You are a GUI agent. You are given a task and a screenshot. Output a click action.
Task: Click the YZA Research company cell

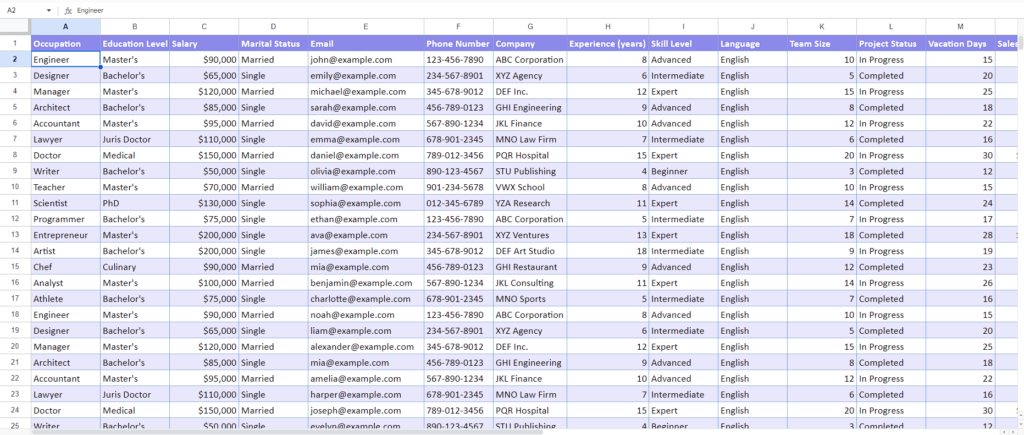click(530, 203)
